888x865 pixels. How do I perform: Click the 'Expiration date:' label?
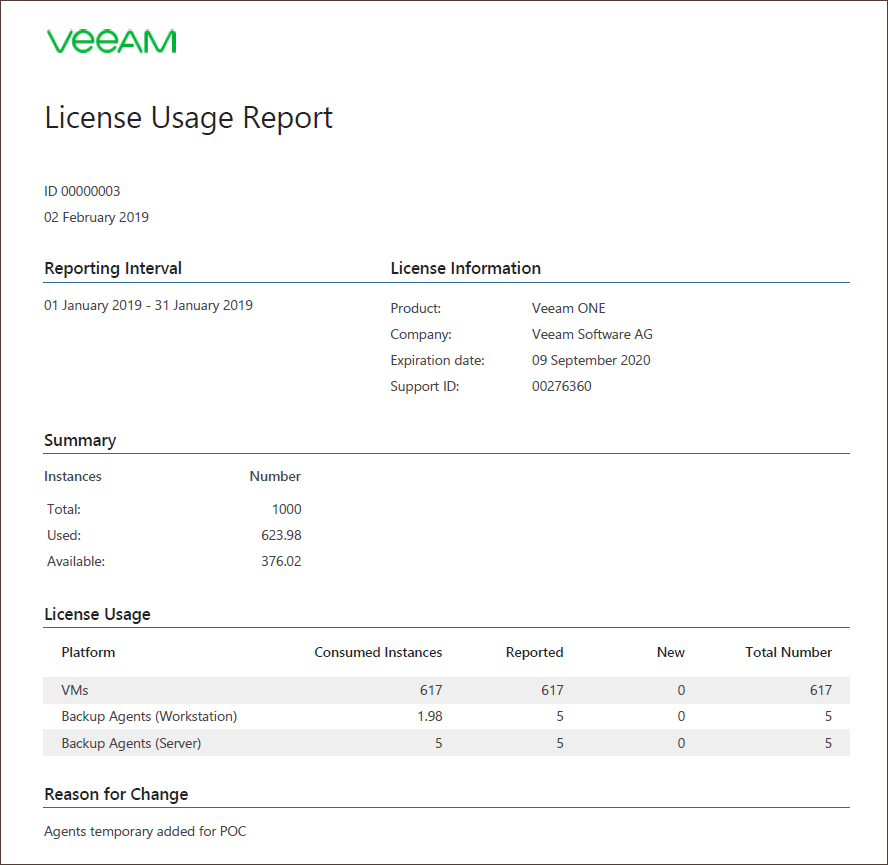437,361
